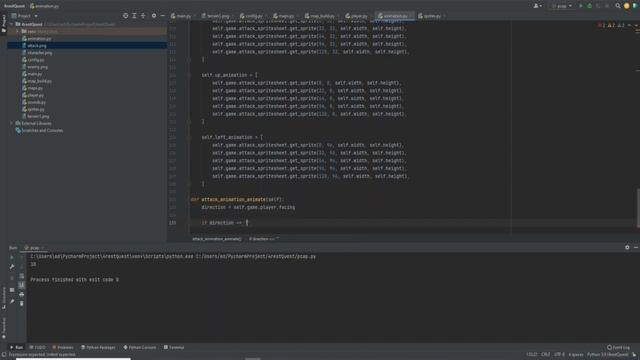Screen dimensions: 640x360
Task: Click the orange IDE updates icon
Action: tap(627, 6)
